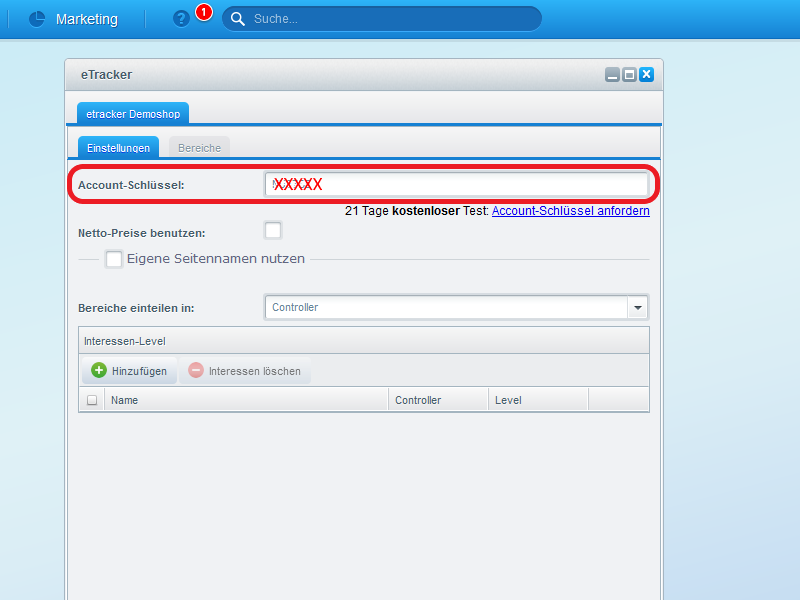
Task: Tick the Eigene Seitennamen nutzen checkbox
Action: pyautogui.click(x=114, y=259)
